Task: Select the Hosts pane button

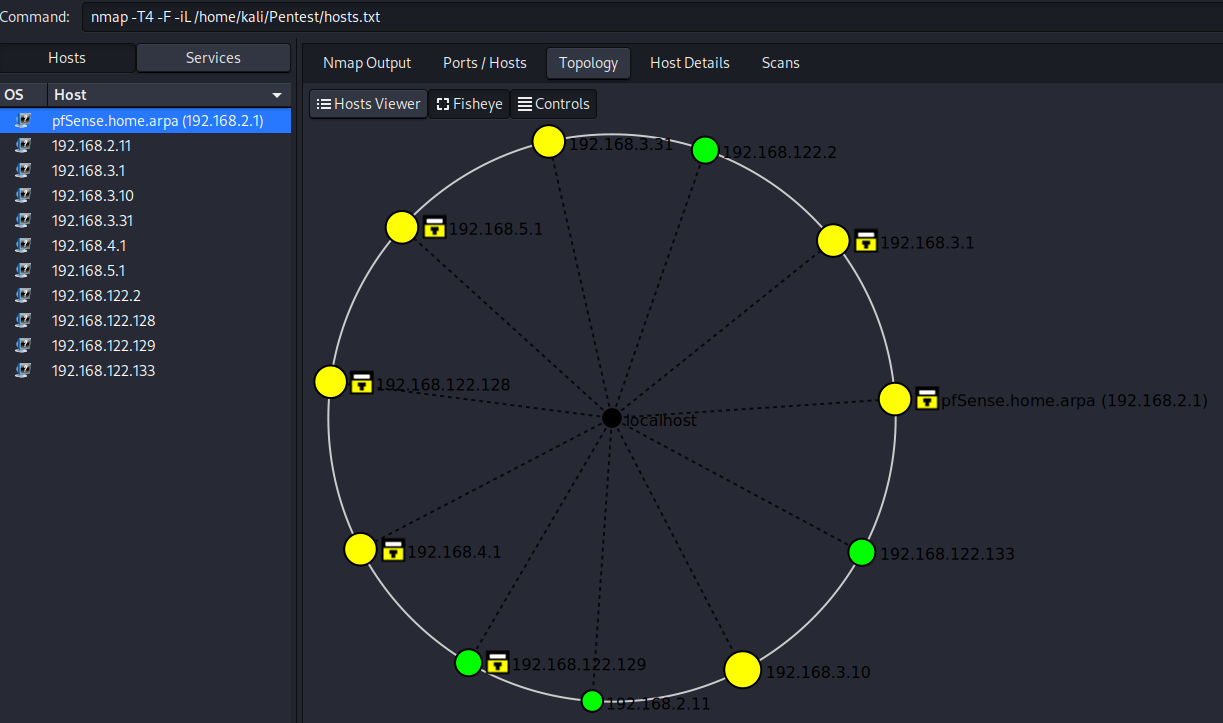Action: [67, 58]
